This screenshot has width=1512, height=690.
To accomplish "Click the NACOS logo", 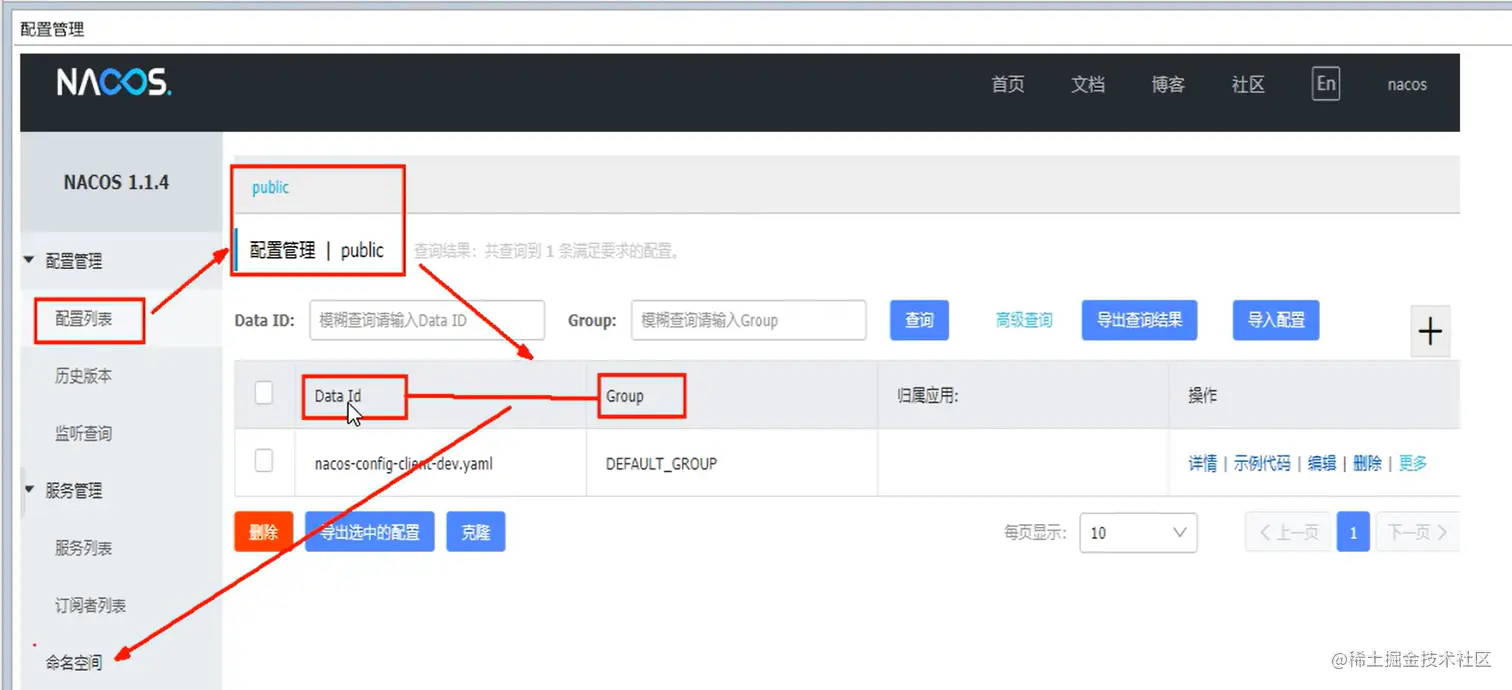I will point(114,83).
